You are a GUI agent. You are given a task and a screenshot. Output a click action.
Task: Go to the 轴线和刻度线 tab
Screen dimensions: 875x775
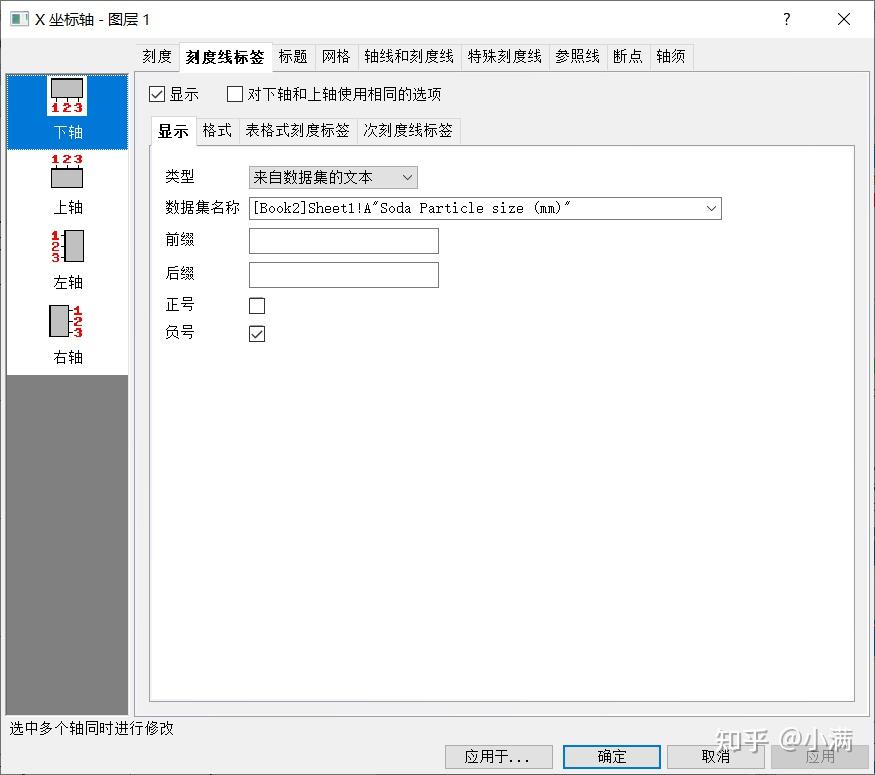[409, 56]
